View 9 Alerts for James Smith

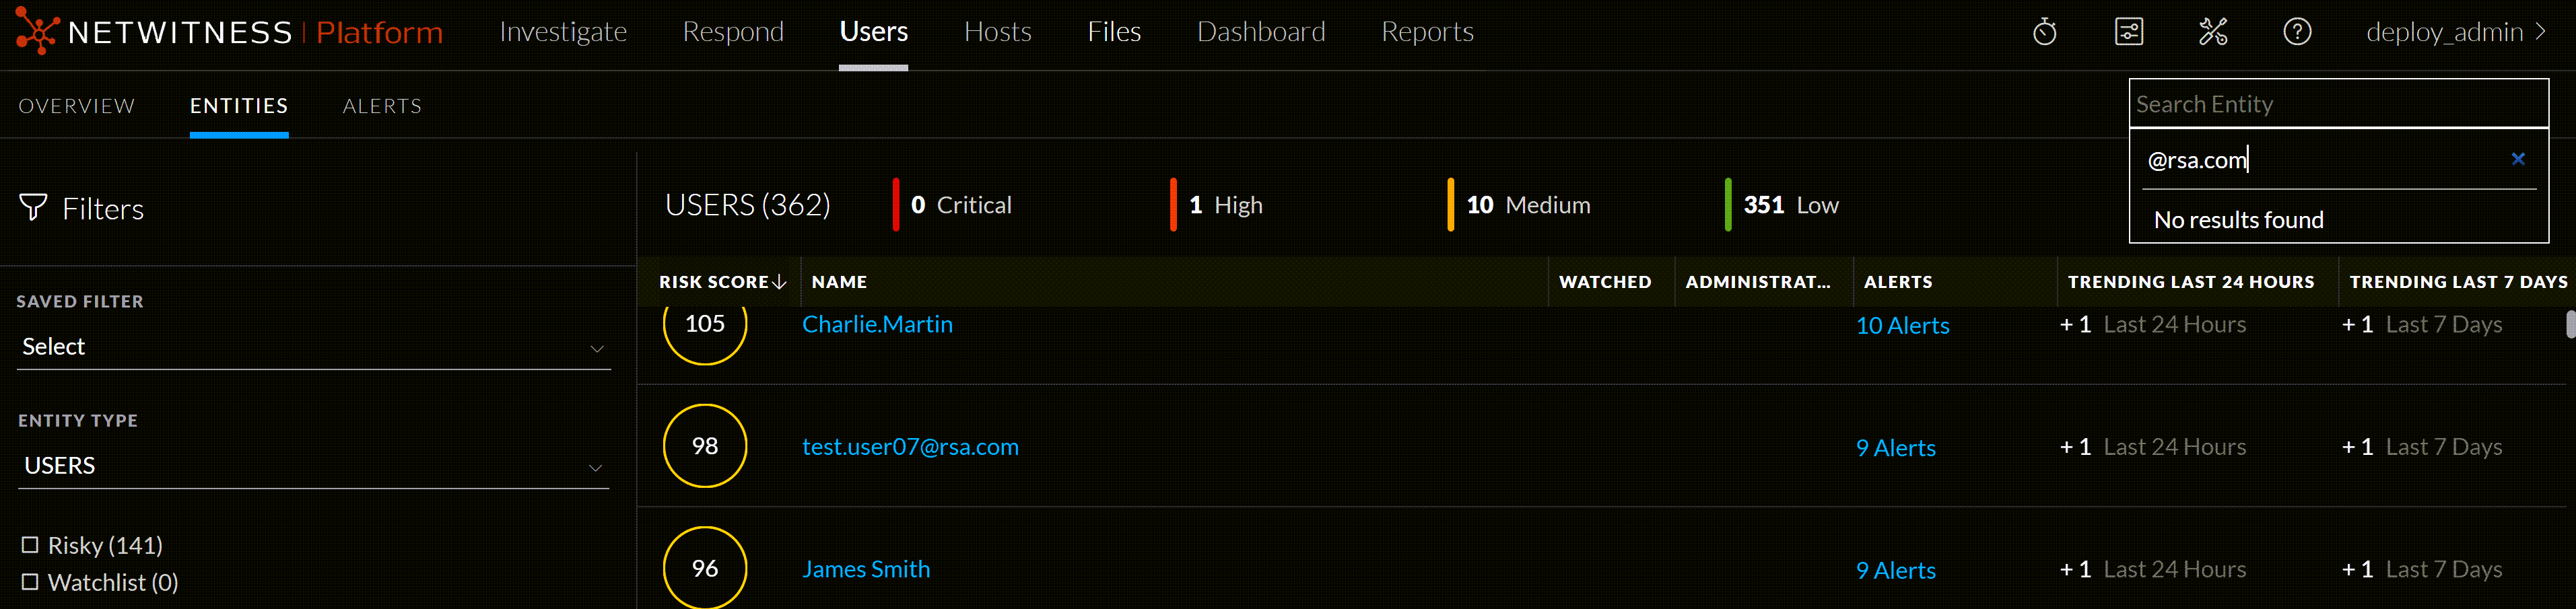1895,570
